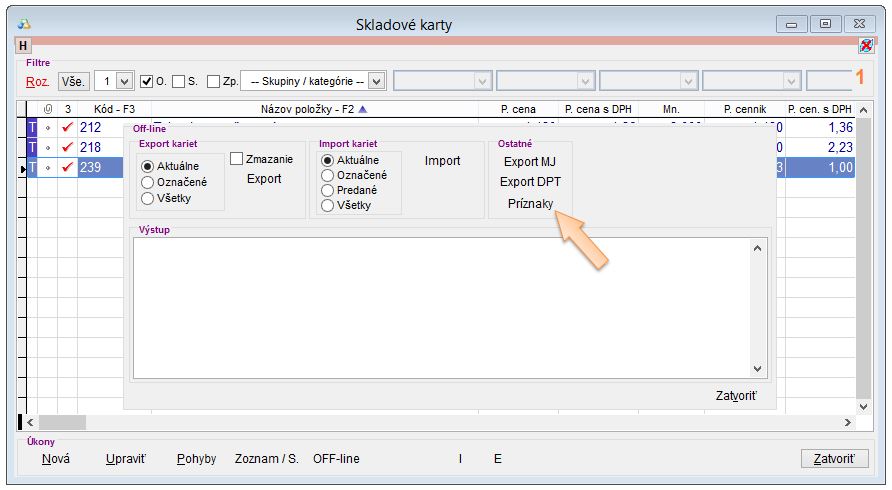Choose Predané under Import kariet
This screenshot has width=892, height=490.
328,190
